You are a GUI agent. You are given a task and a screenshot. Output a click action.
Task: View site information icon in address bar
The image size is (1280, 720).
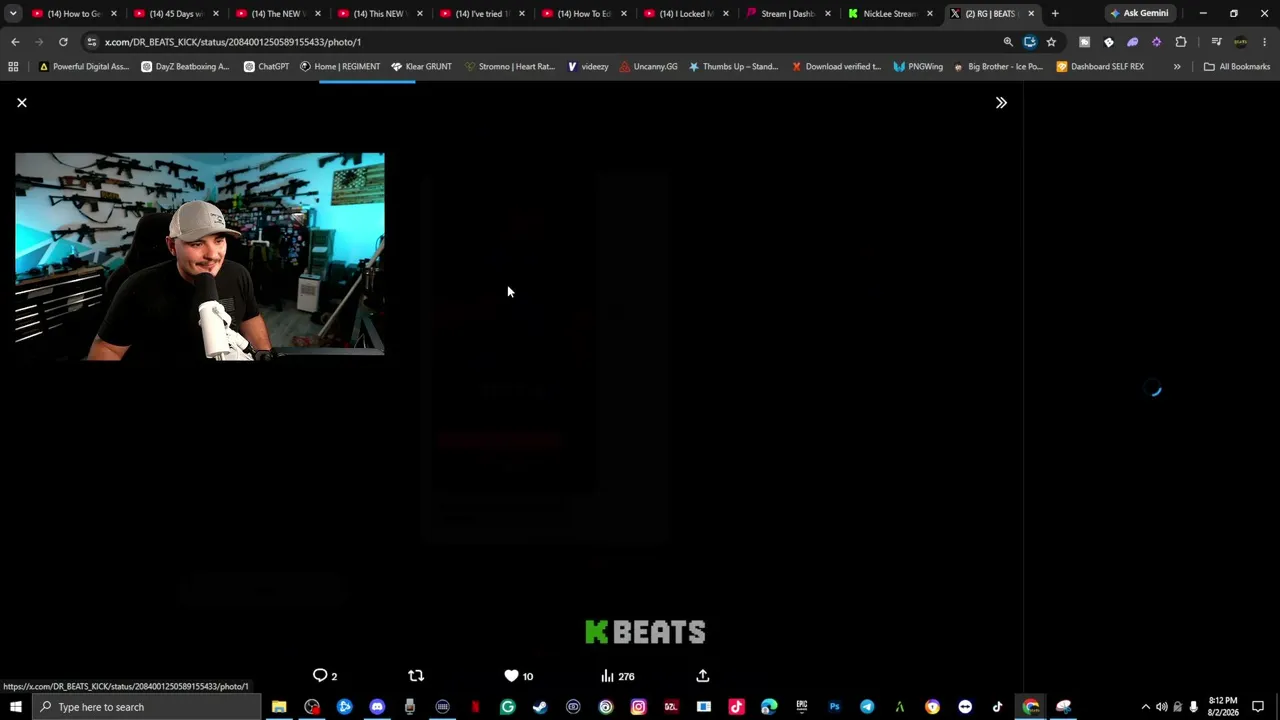tap(92, 42)
